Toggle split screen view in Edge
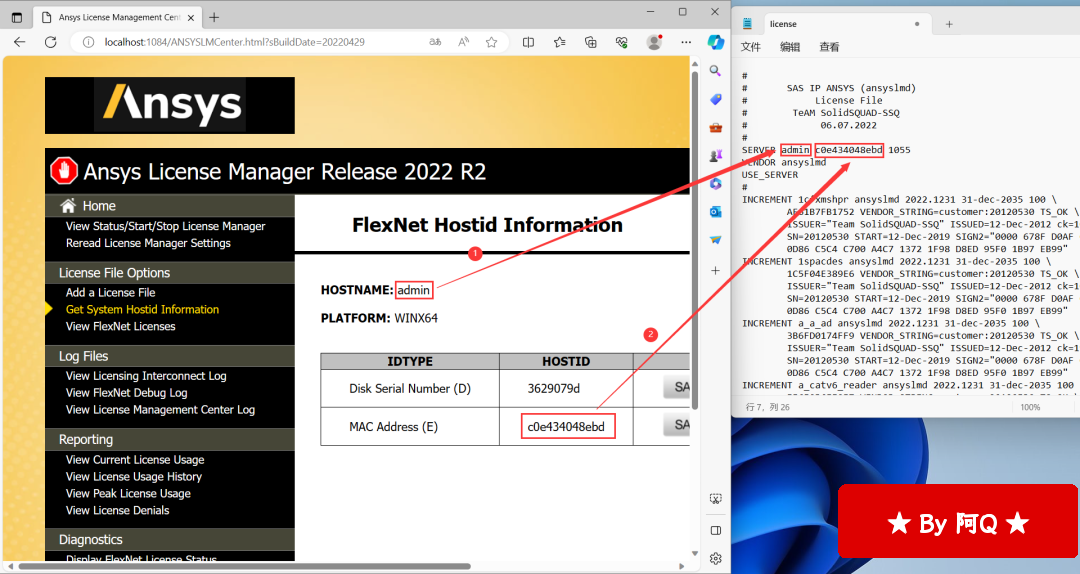This screenshot has height=574, width=1080. coord(528,42)
